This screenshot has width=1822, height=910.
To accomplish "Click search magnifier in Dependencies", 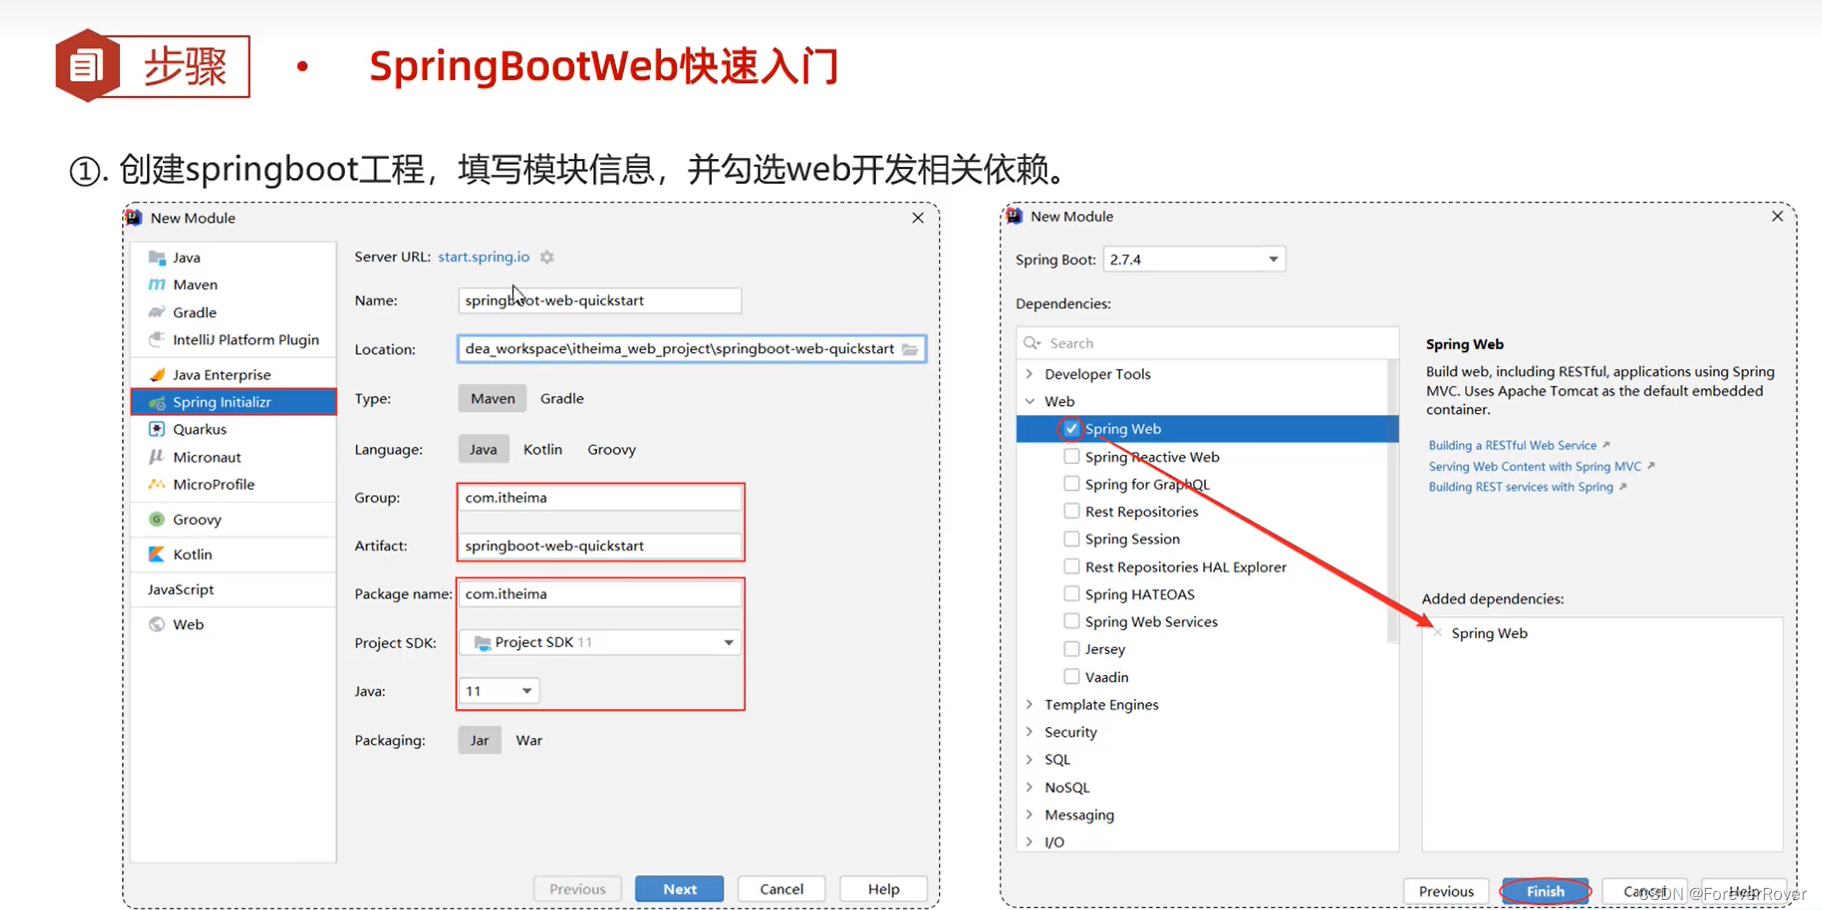I will tap(1032, 343).
